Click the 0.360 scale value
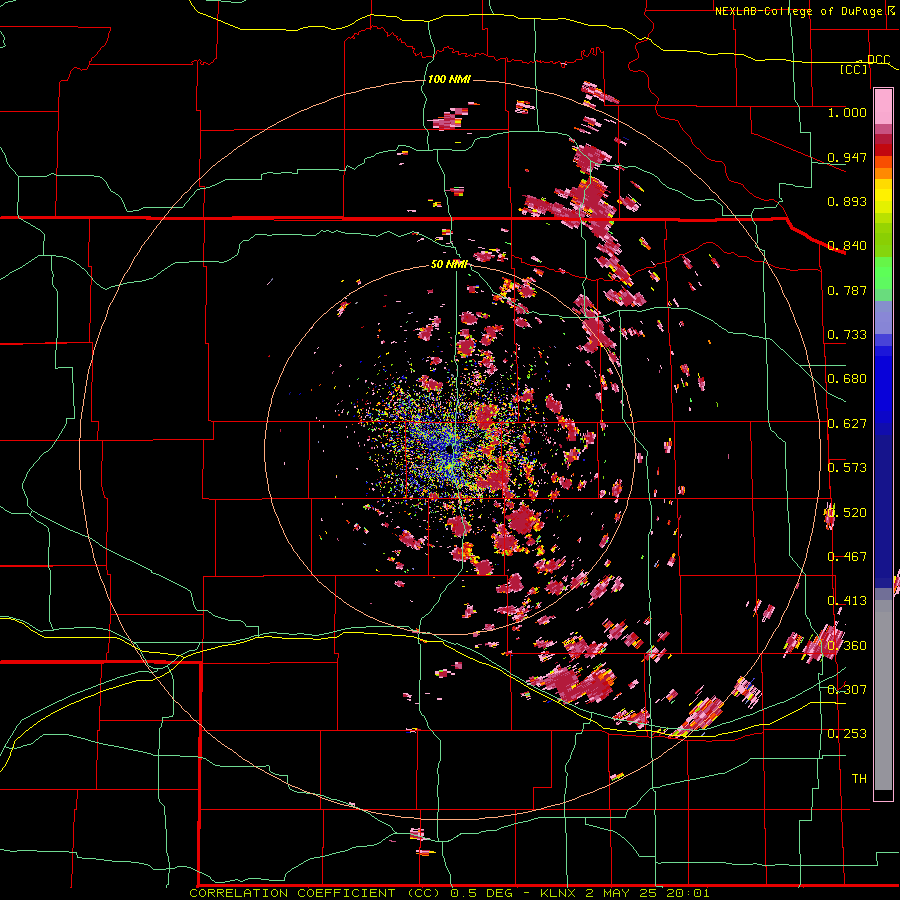 [847, 646]
